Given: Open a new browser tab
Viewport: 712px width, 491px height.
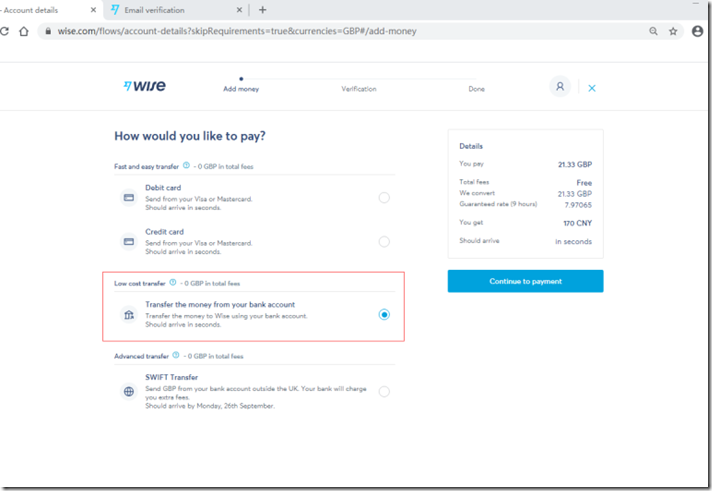Looking at the screenshot, I should click(263, 10).
